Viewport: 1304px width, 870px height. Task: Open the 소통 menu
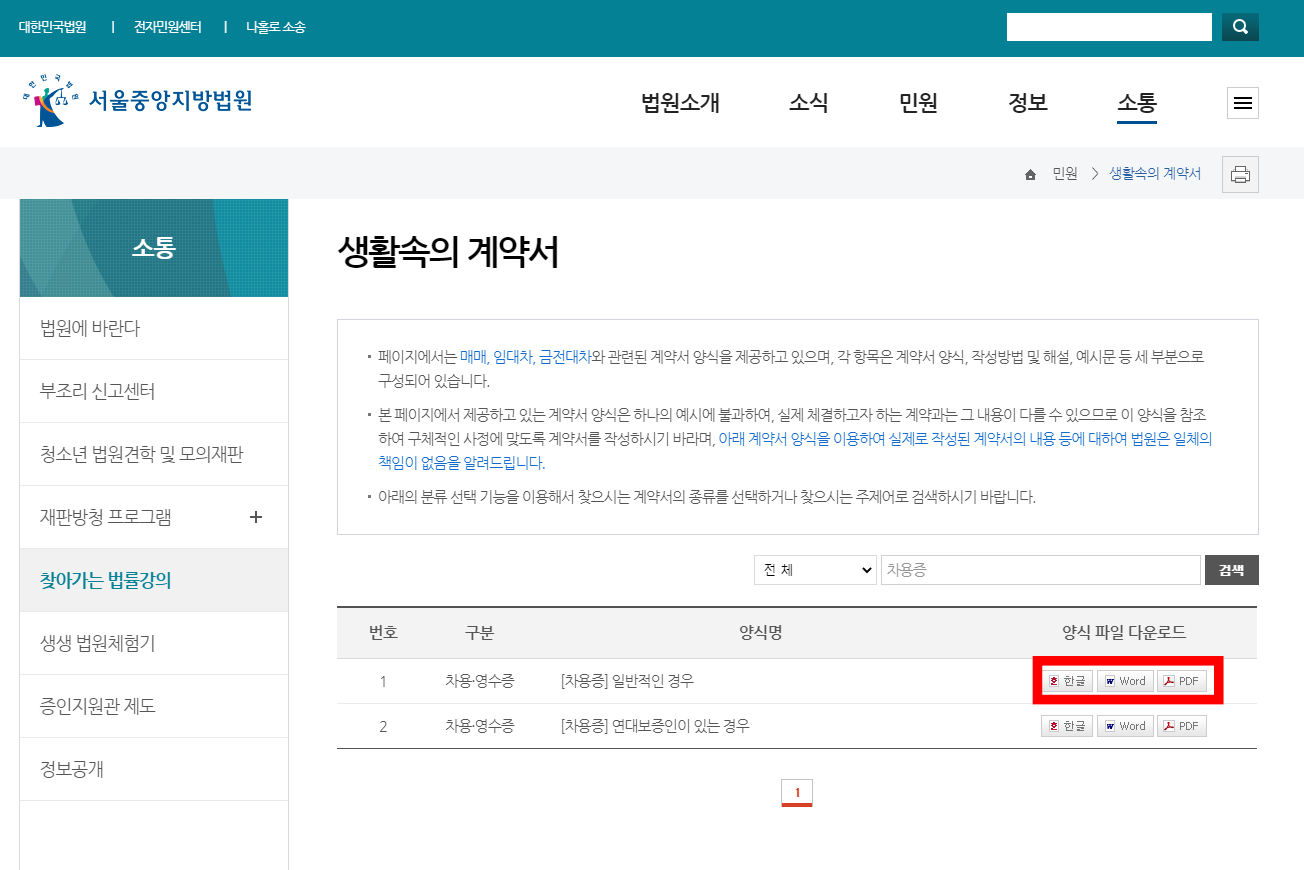[x=1135, y=102]
